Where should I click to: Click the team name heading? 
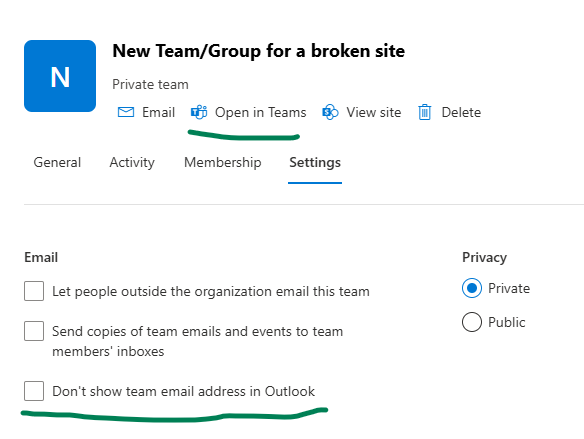[258, 51]
